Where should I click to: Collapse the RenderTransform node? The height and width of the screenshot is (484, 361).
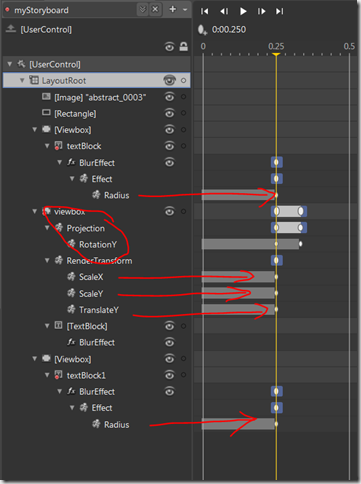[47, 260]
